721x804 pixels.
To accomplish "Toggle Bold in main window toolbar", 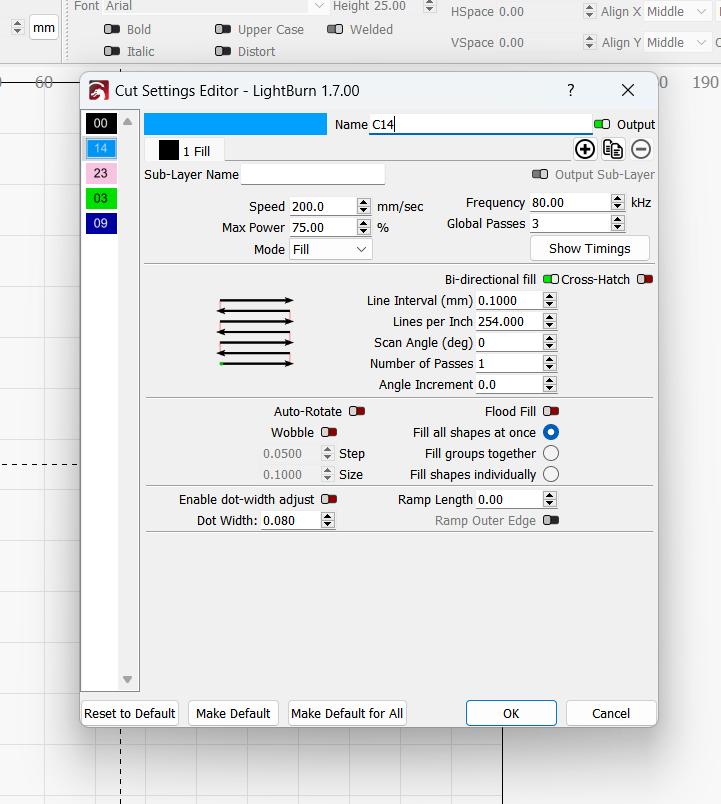I will pyautogui.click(x=112, y=29).
